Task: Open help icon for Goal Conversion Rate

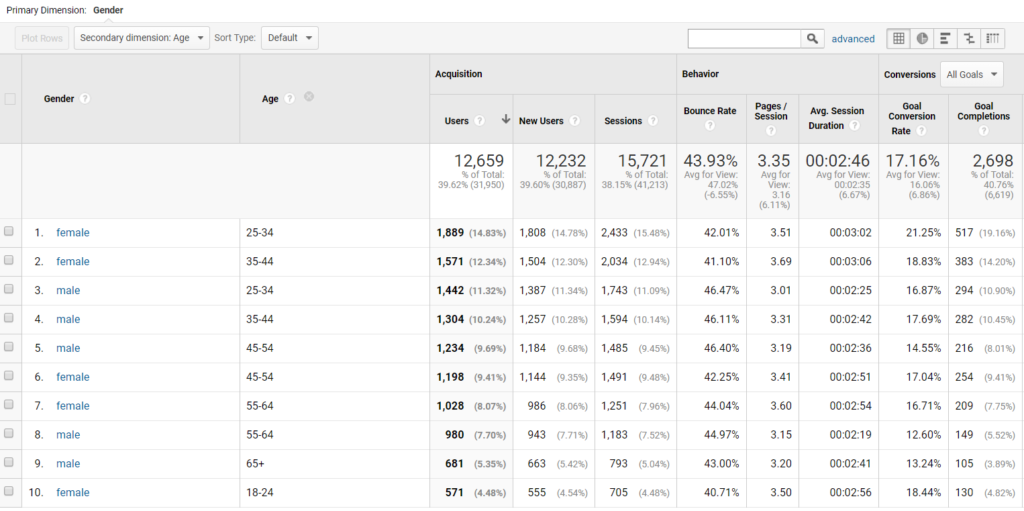Action: tap(921, 131)
